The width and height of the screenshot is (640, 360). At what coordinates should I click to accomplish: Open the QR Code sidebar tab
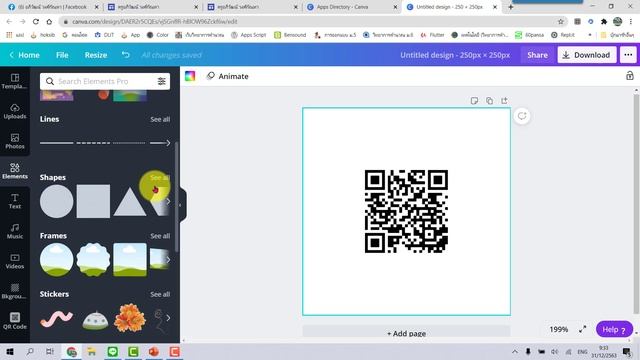tap(15, 321)
